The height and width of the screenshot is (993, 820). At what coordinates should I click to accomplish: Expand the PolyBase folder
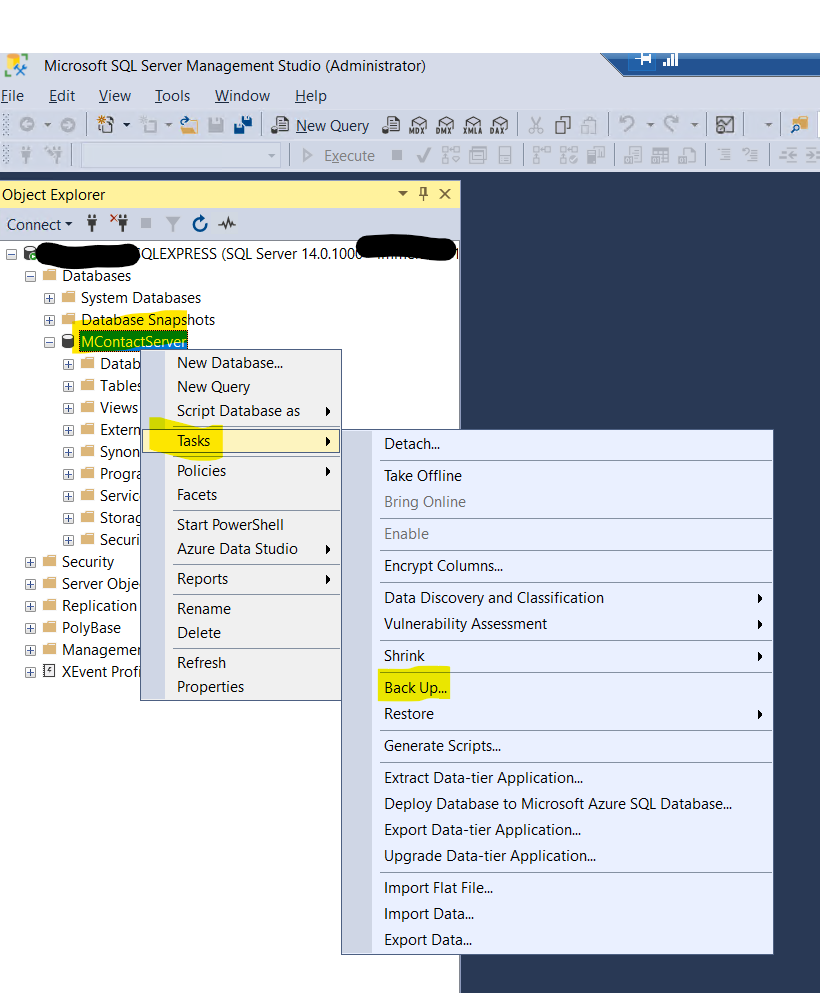[30, 628]
